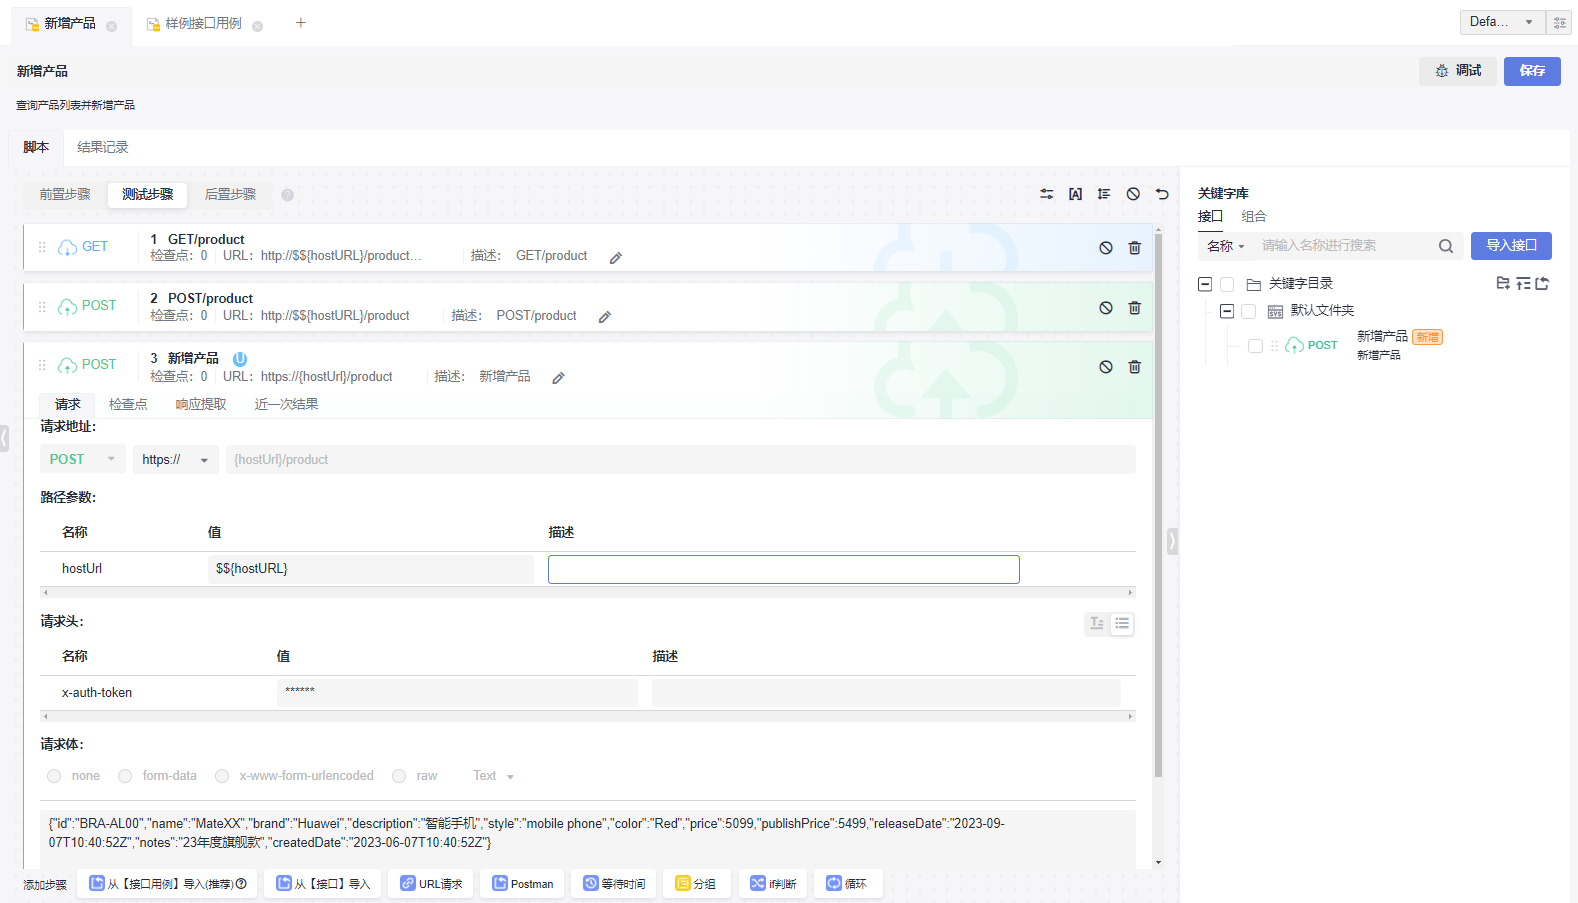
Task: Click the delete icon for GET/product step
Action: [1134, 248]
